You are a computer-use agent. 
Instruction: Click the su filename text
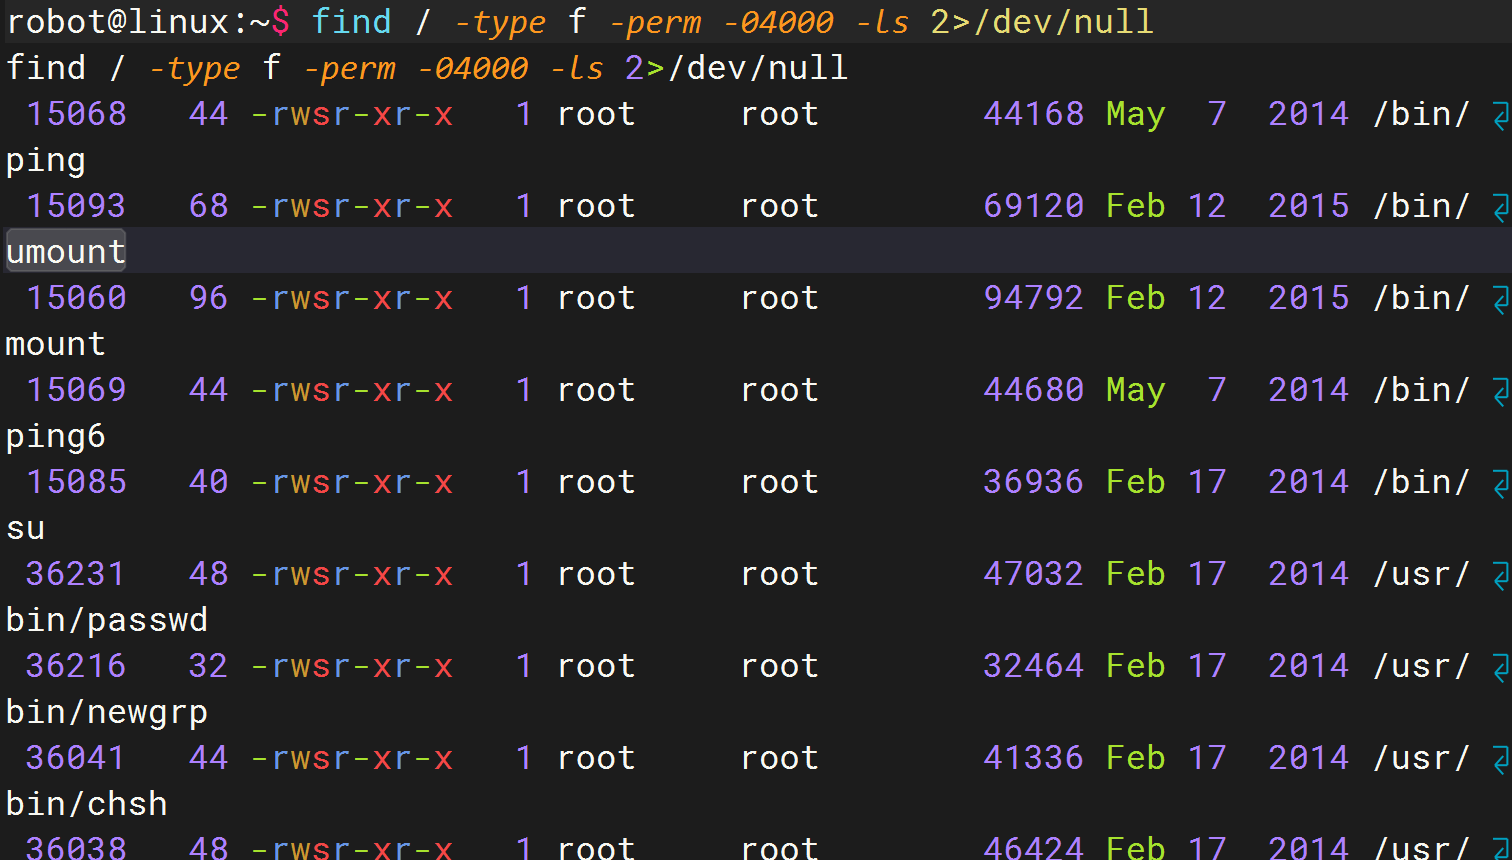tap(26, 528)
